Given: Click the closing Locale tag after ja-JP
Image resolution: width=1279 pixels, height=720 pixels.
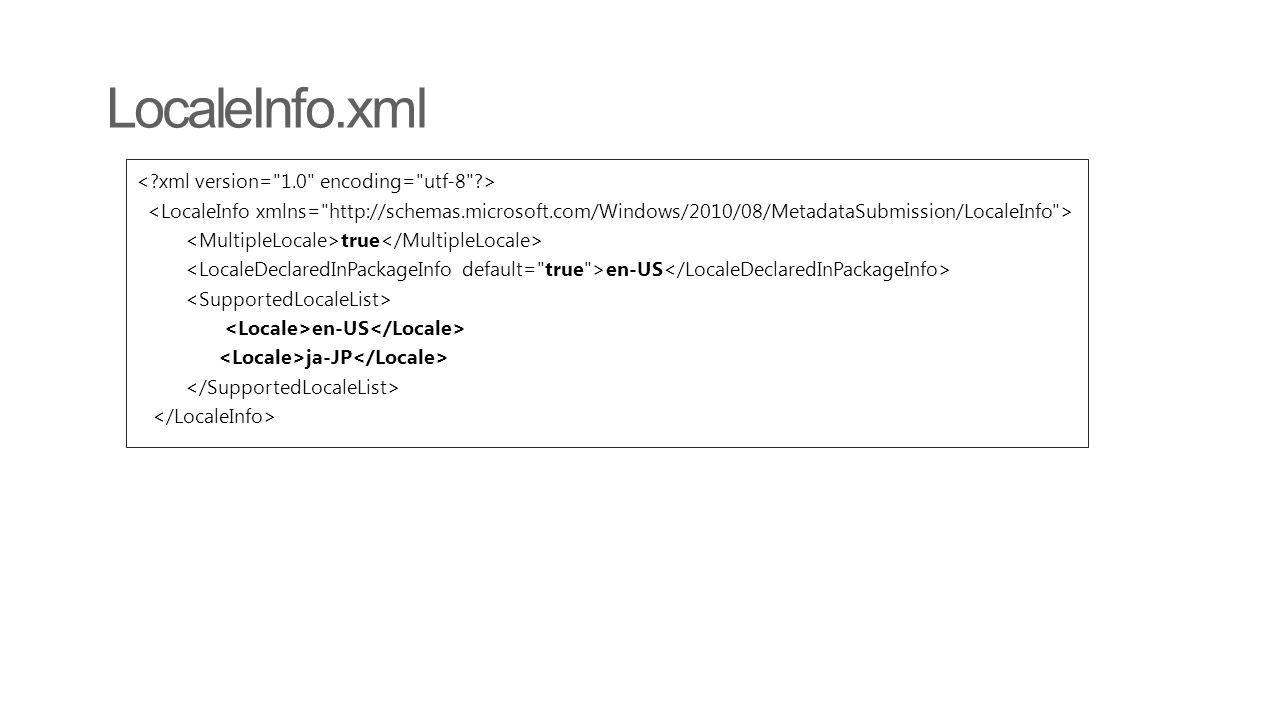Looking at the screenshot, I should click(400, 357).
